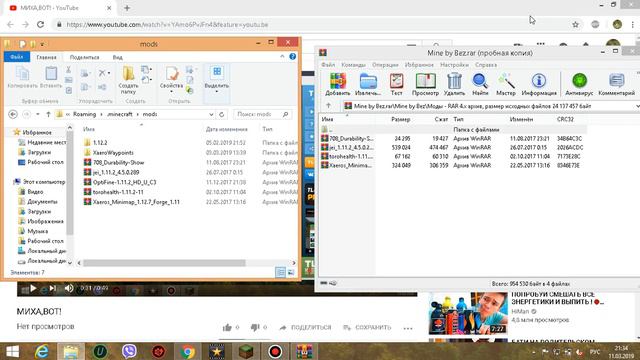Screen dimensions: 640x360
Task: Open Minecraft grass block taskbar icon
Action: click(246, 351)
